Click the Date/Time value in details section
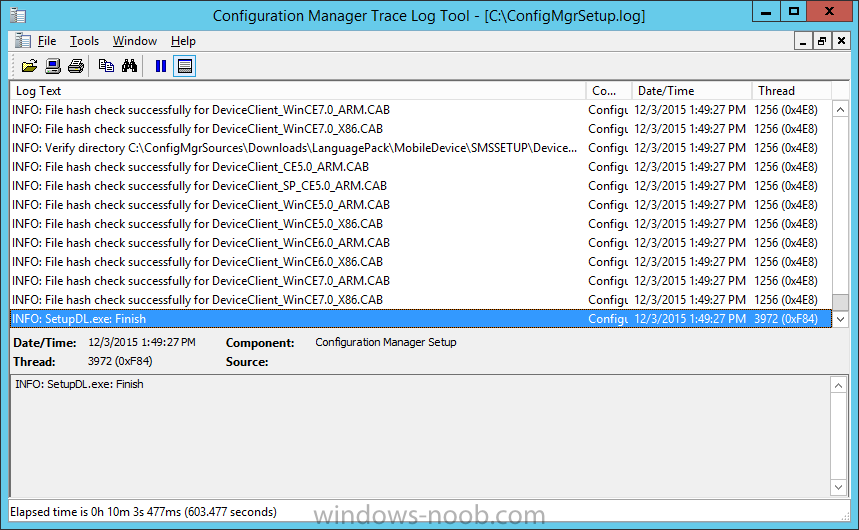 (142, 343)
